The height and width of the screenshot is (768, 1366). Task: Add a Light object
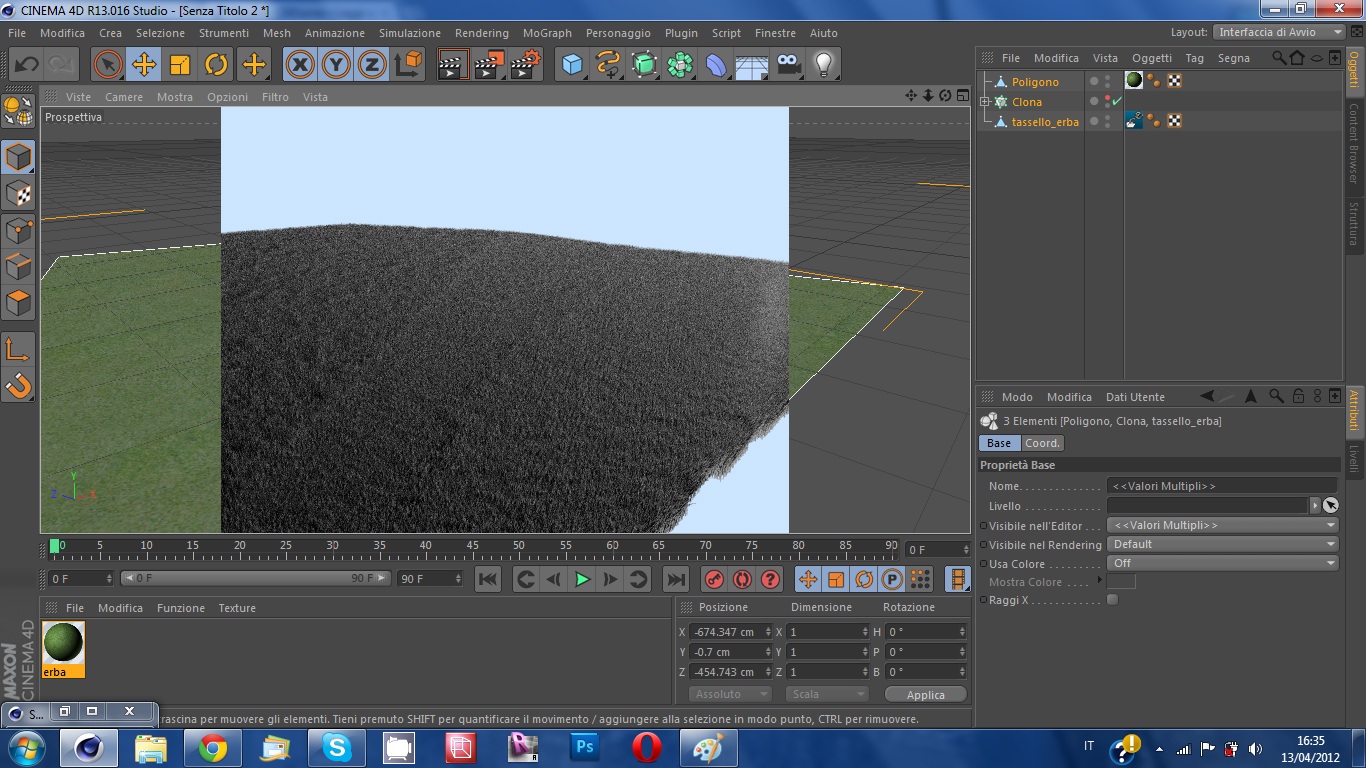click(824, 65)
